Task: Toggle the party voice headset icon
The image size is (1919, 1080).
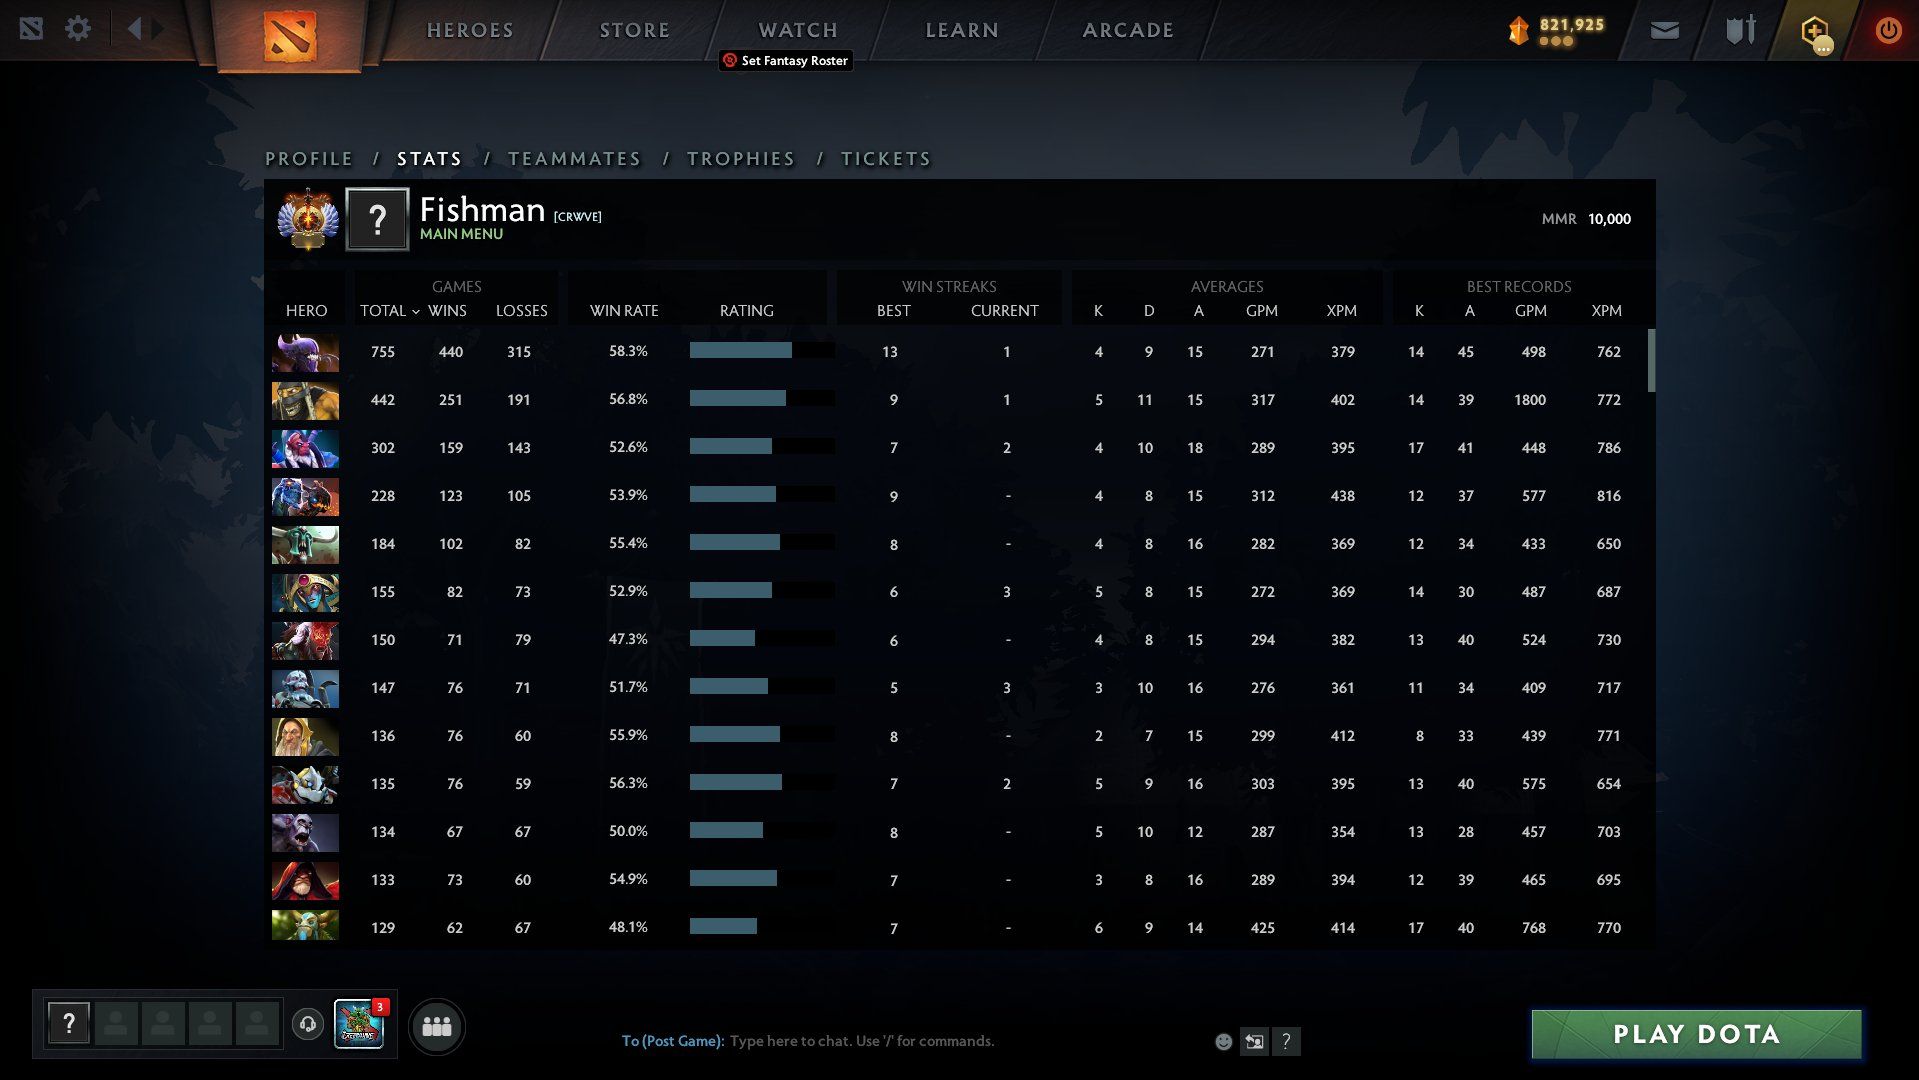Action: coord(308,1024)
